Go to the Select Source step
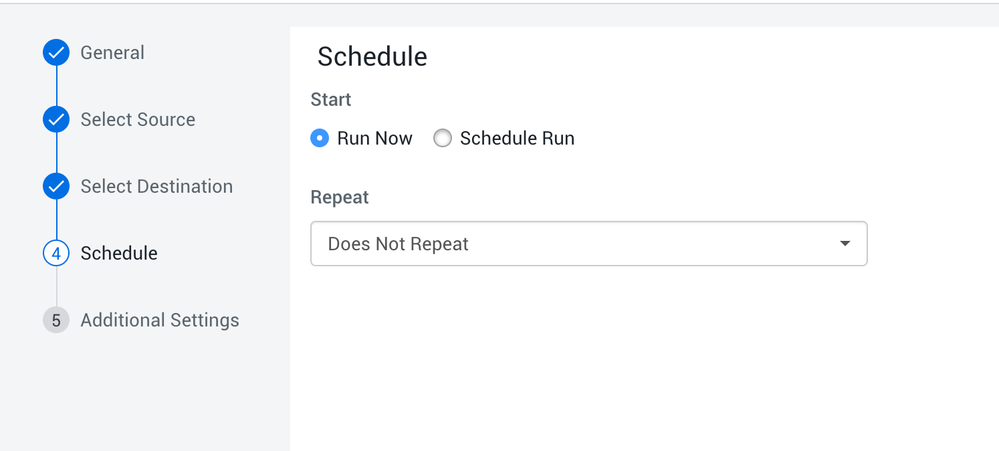 138,120
